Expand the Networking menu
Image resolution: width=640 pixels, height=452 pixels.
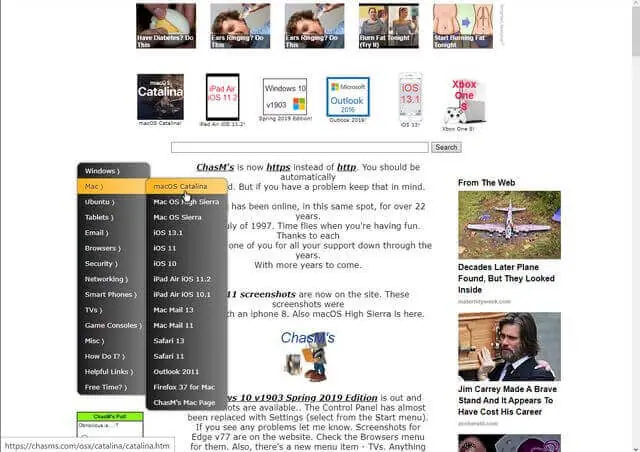111,279
